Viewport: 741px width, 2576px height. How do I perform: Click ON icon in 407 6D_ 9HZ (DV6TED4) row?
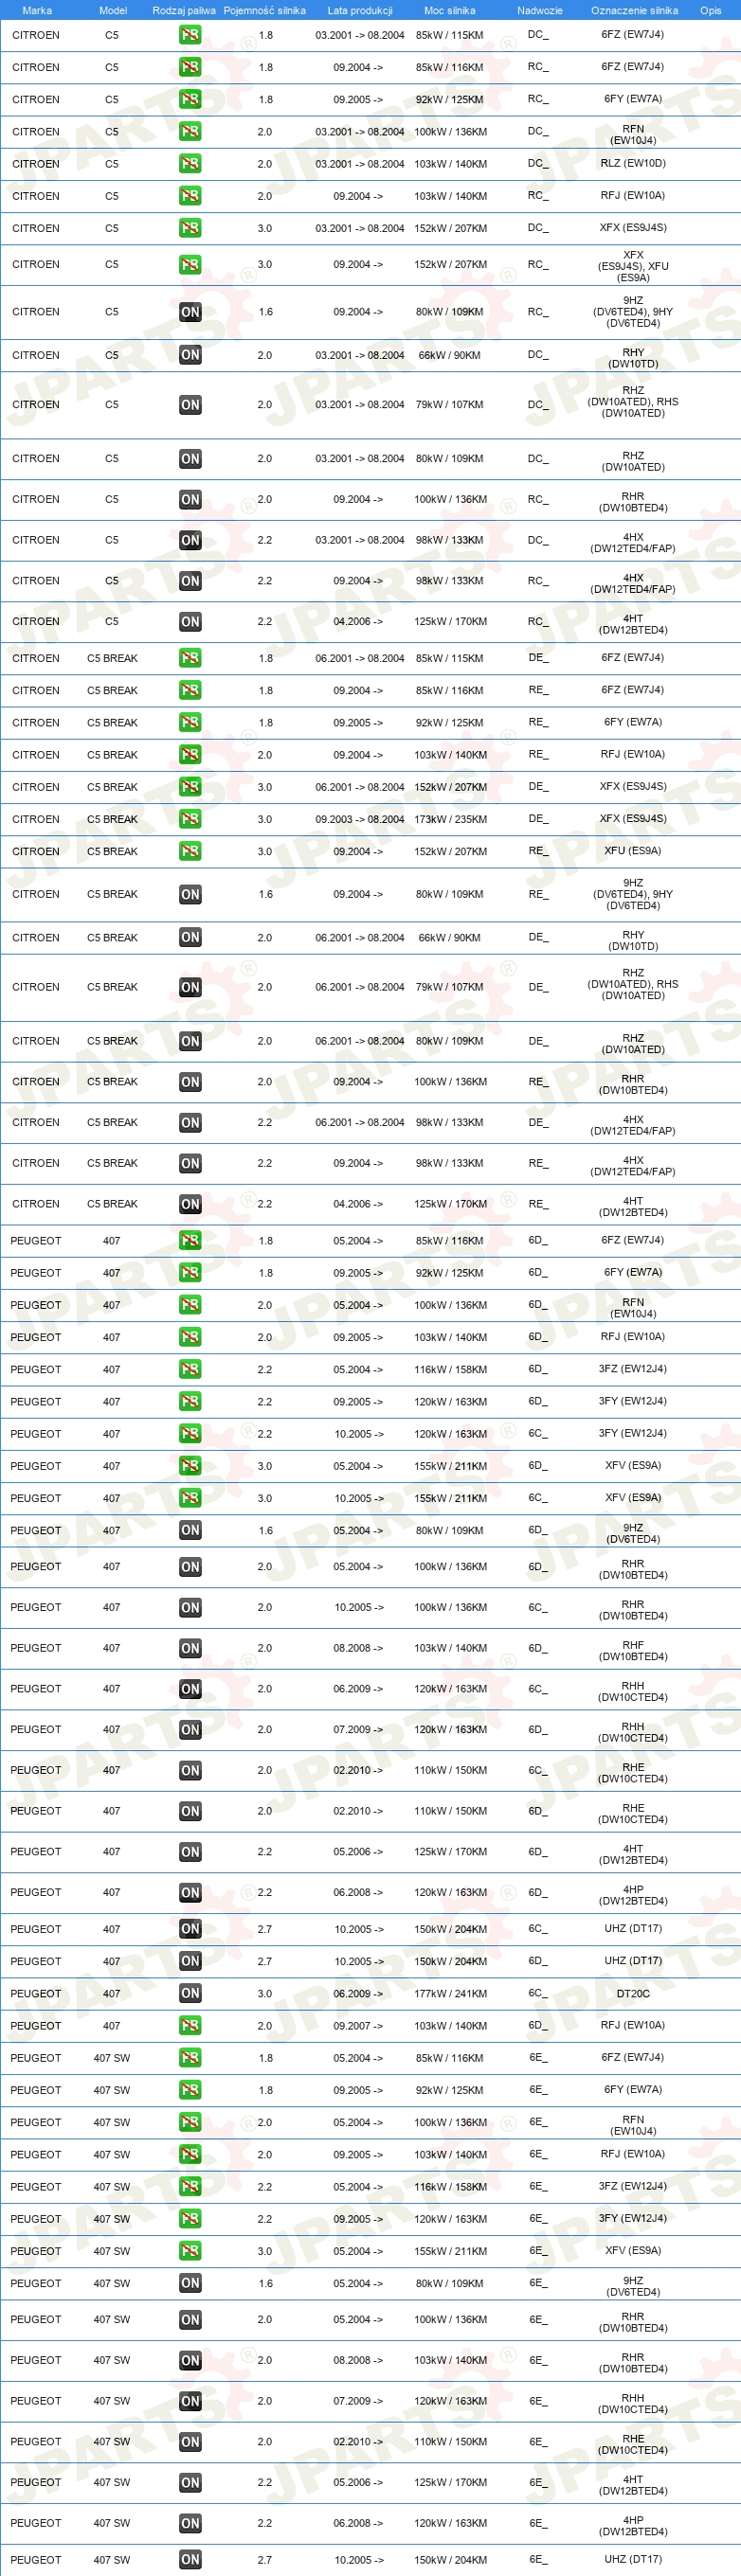pyautogui.click(x=190, y=1530)
